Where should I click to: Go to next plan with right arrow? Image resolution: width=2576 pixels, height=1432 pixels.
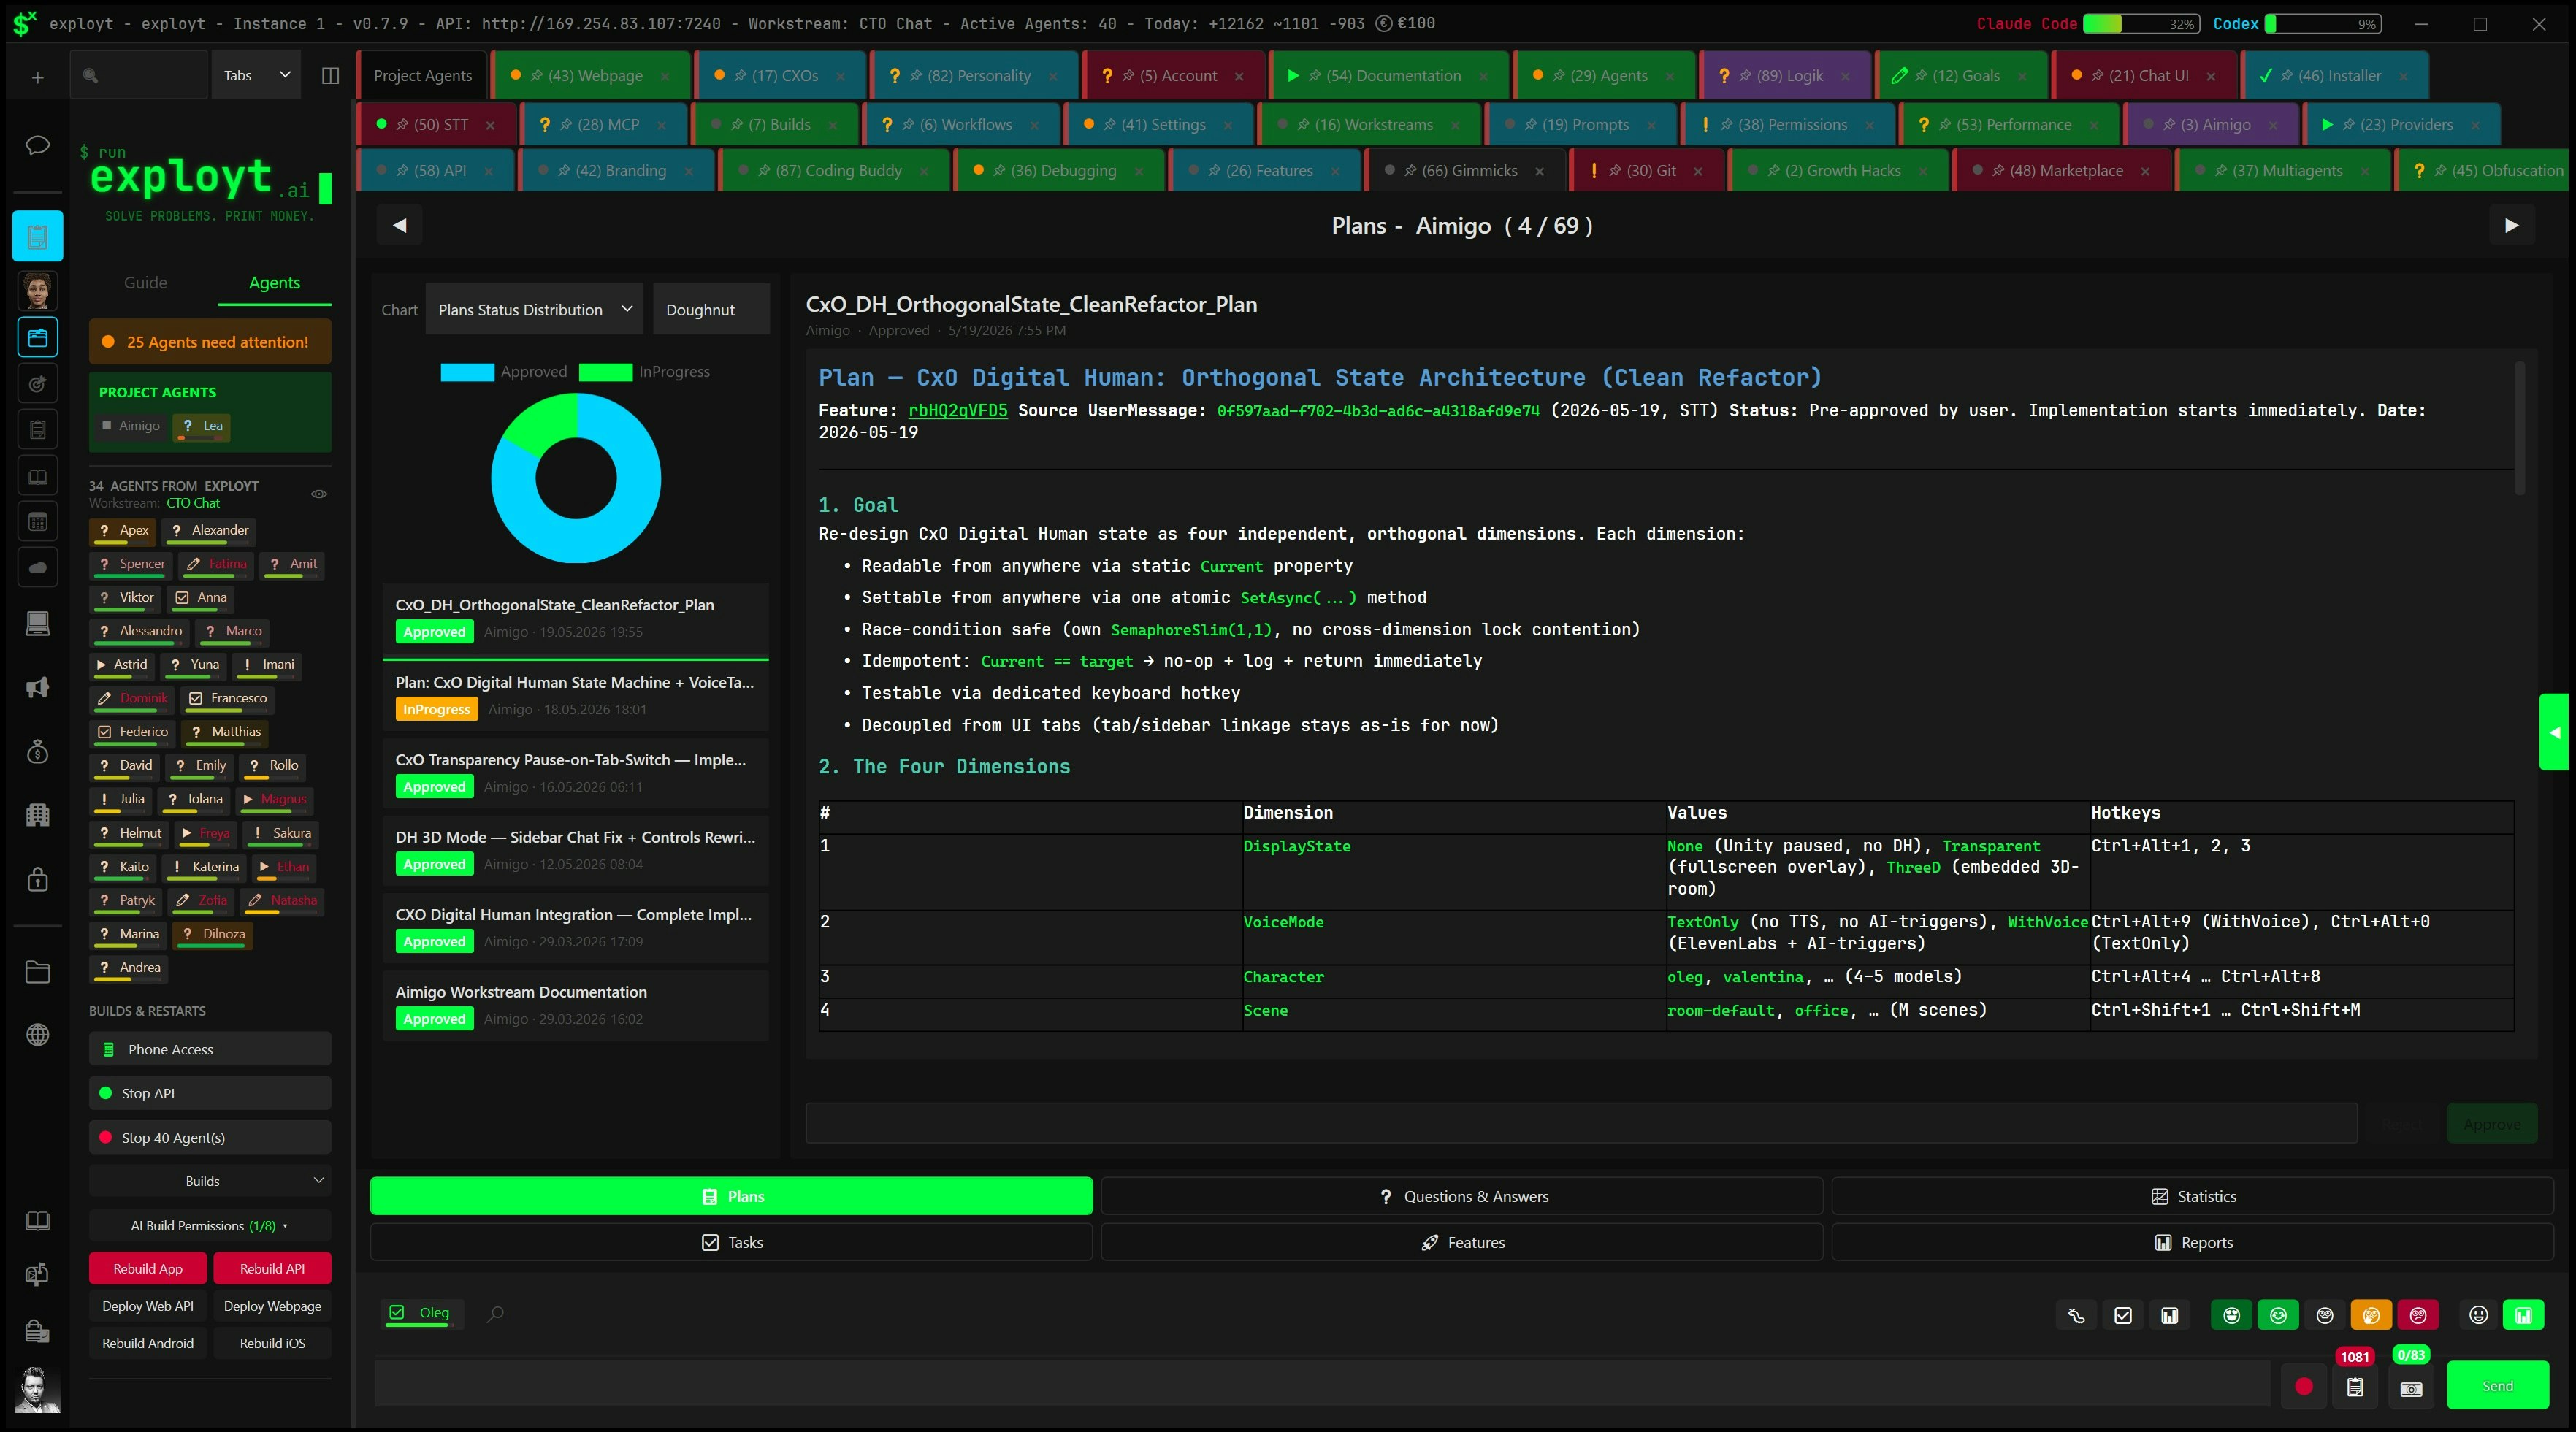click(x=2511, y=225)
